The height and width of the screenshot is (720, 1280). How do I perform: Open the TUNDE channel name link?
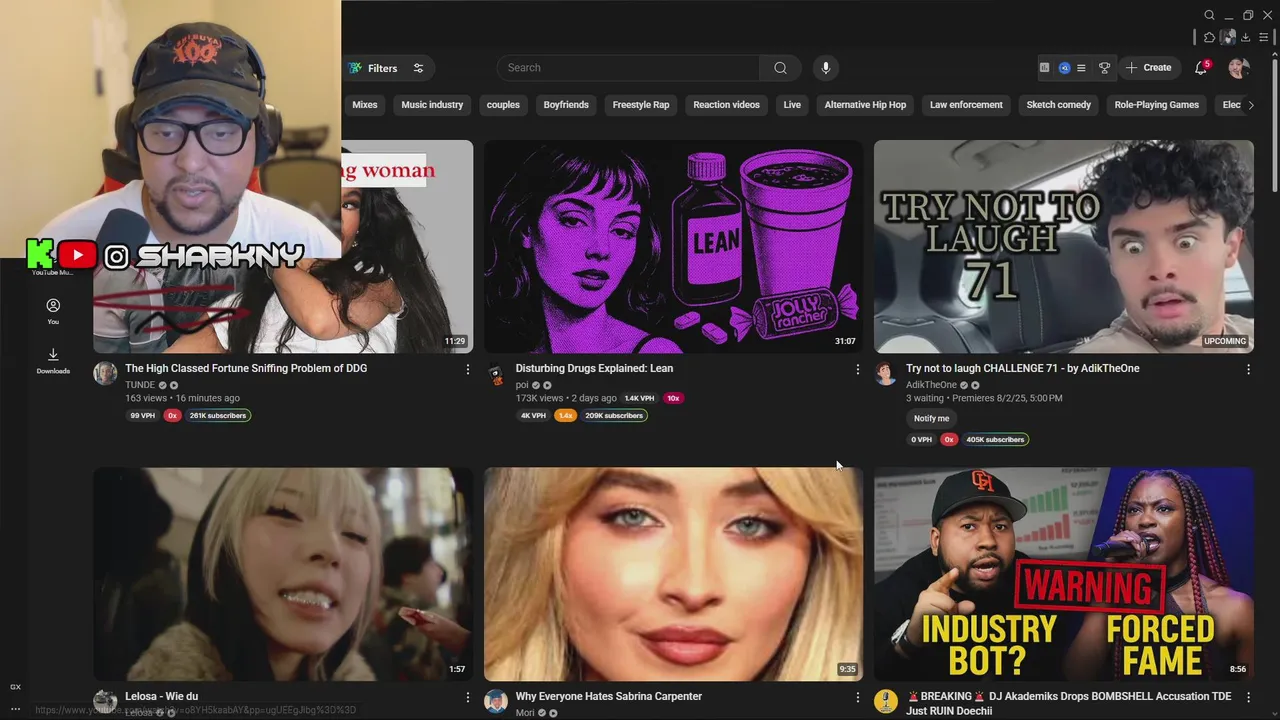(x=140, y=385)
